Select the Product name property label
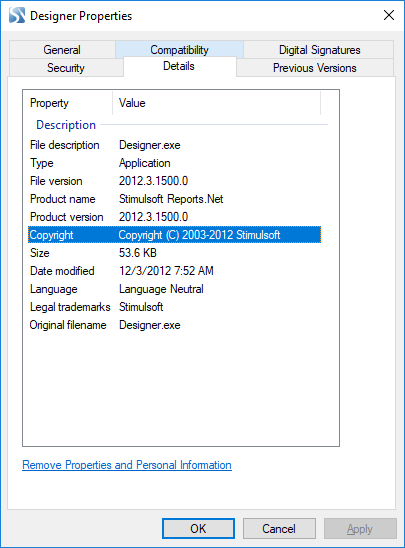405x548 pixels. pyautogui.click(x=63, y=199)
